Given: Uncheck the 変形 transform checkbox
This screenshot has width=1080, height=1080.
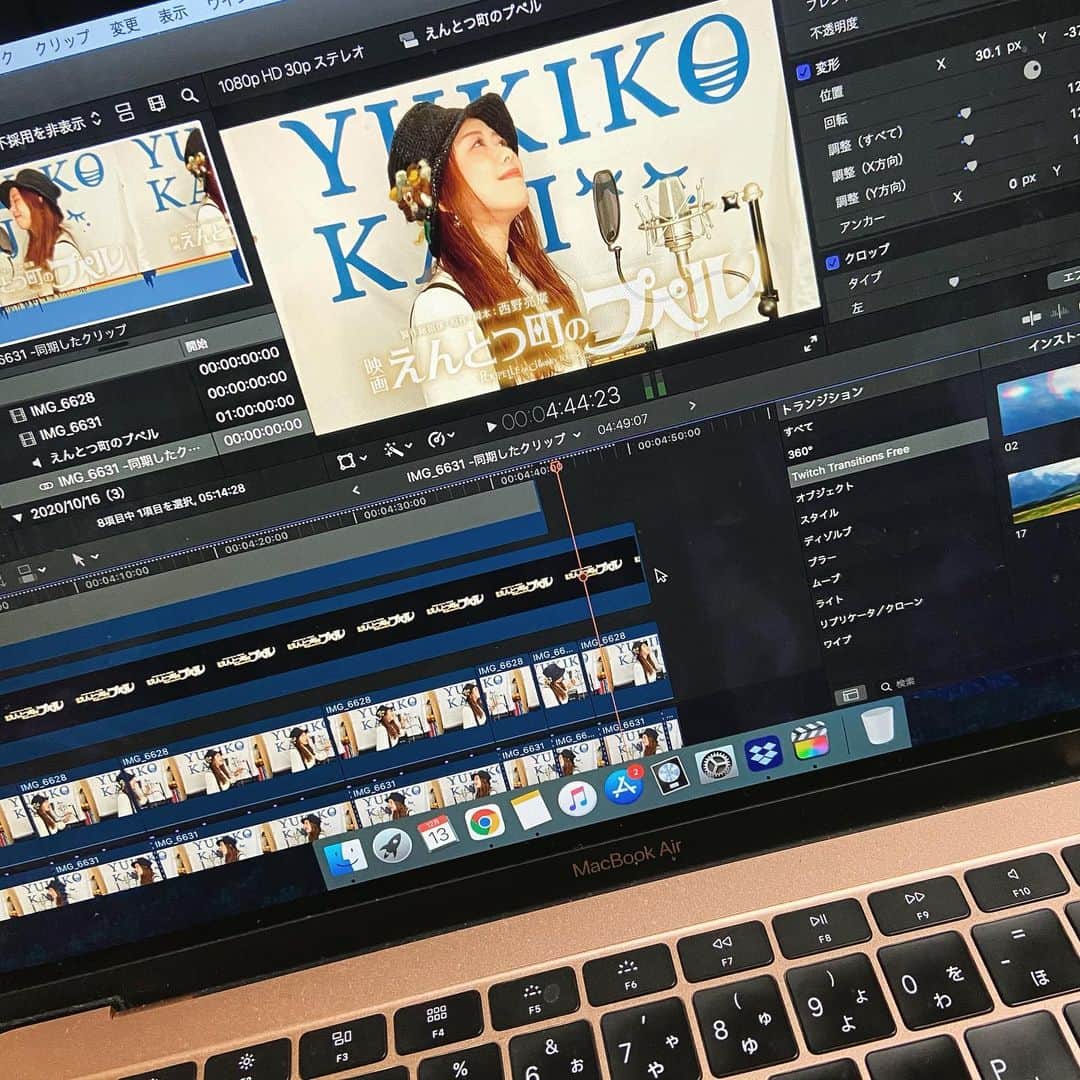Looking at the screenshot, I should click(803, 72).
